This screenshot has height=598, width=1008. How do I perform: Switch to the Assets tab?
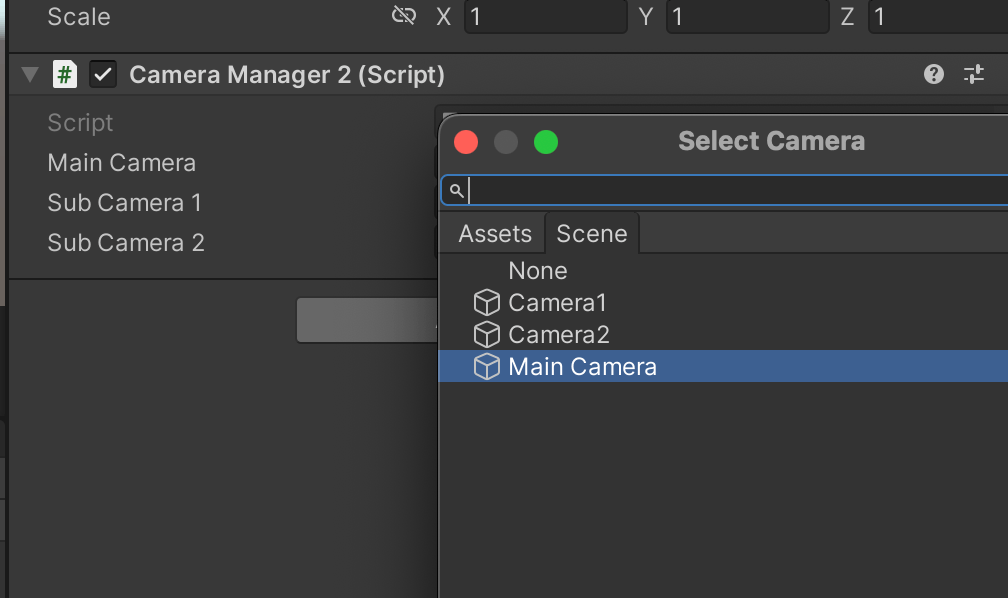pyautogui.click(x=494, y=234)
